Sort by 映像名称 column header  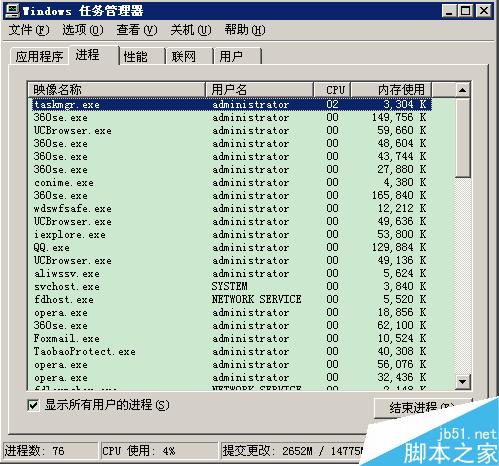(116, 90)
